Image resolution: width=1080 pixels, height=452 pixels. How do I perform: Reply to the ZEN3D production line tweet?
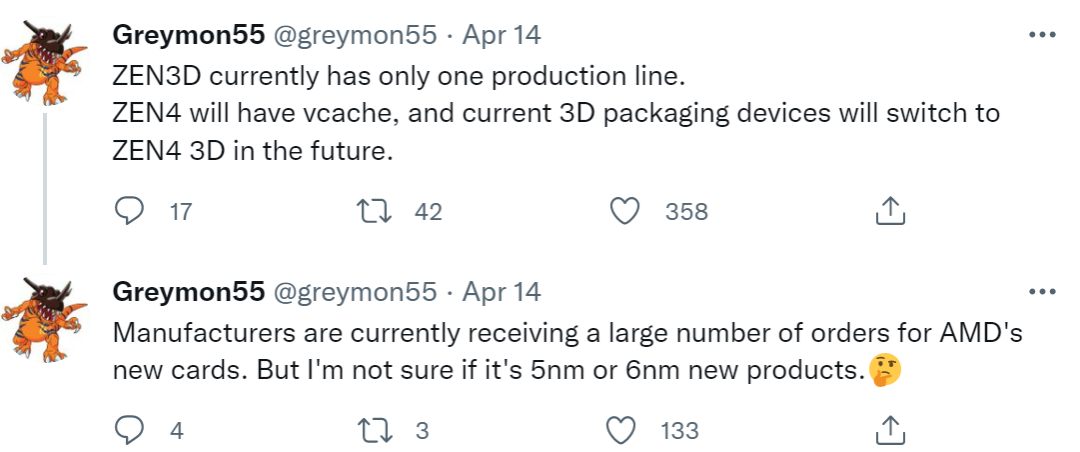pos(131,211)
